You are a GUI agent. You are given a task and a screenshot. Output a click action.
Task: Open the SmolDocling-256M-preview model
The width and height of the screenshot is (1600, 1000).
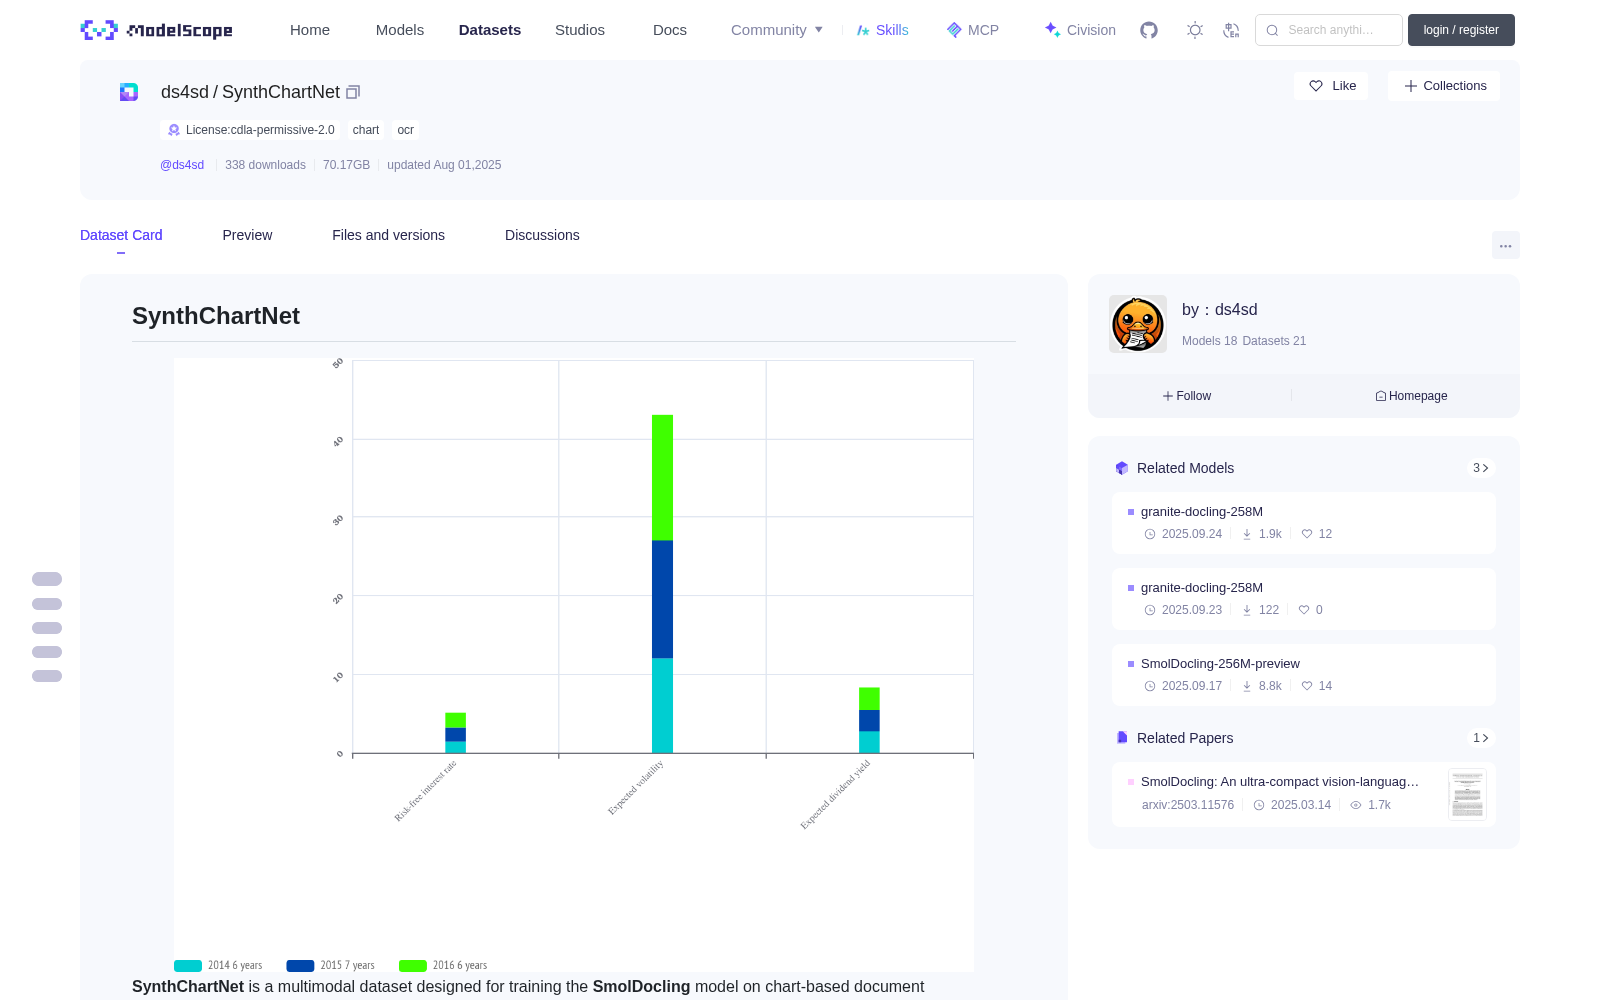point(1304,675)
